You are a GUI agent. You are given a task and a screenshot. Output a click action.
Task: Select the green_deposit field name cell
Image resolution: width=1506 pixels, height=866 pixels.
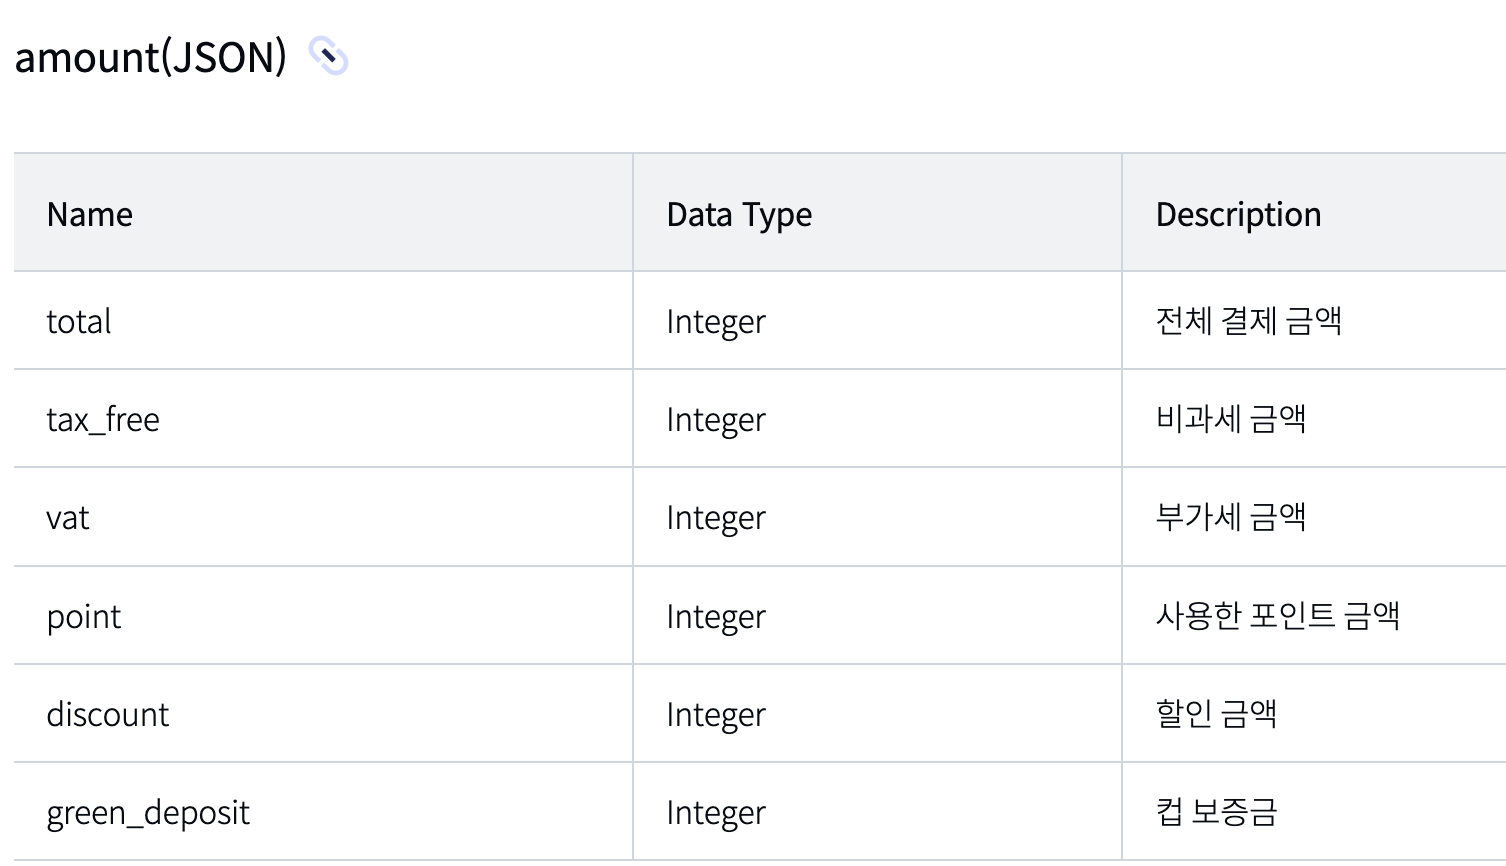click(x=148, y=812)
